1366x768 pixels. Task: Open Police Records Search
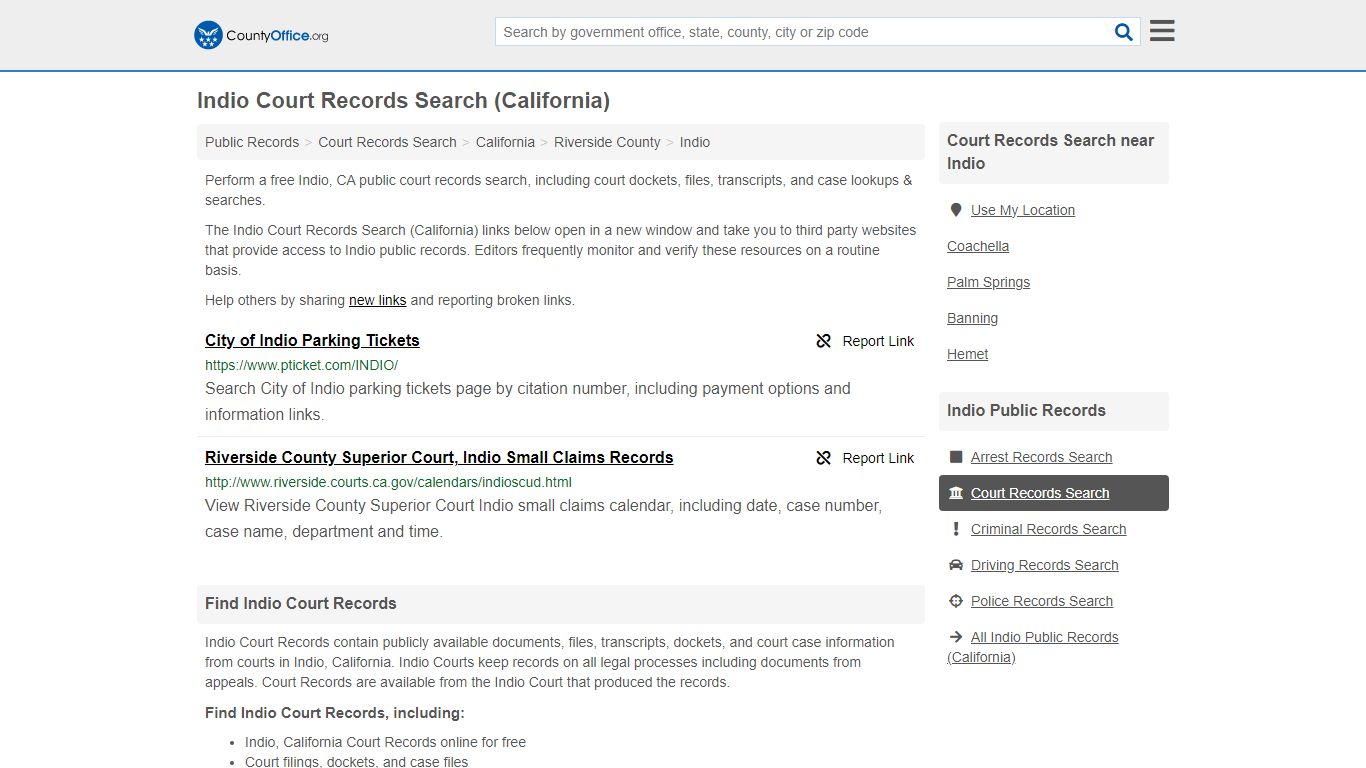tap(1041, 601)
